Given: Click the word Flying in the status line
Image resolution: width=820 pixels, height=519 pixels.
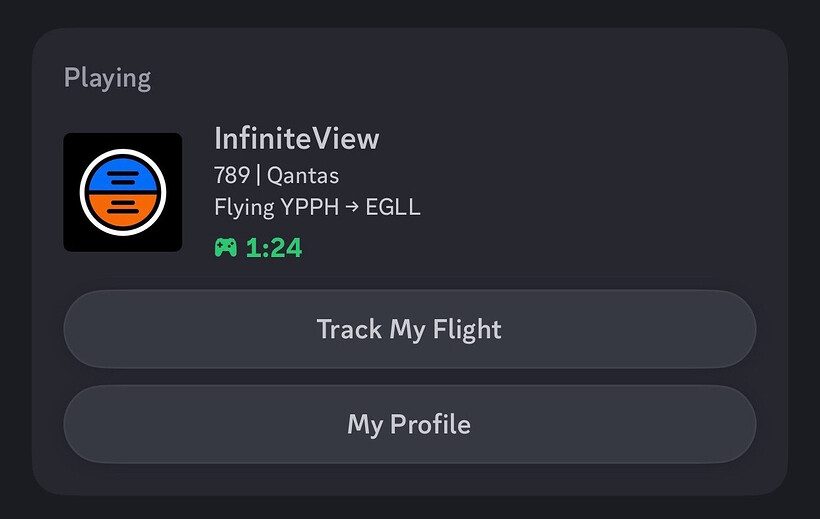Looking at the screenshot, I should [x=244, y=208].
